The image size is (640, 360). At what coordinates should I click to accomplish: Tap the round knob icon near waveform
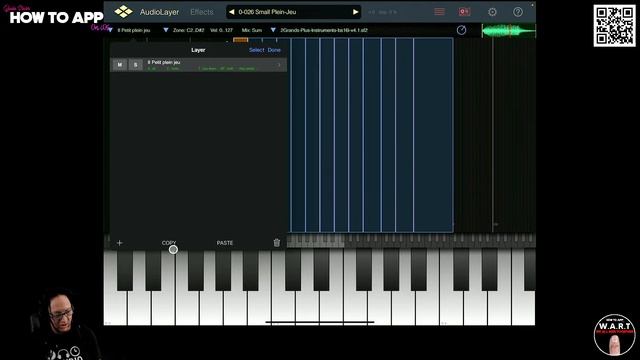pyautogui.click(x=461, y=30)
